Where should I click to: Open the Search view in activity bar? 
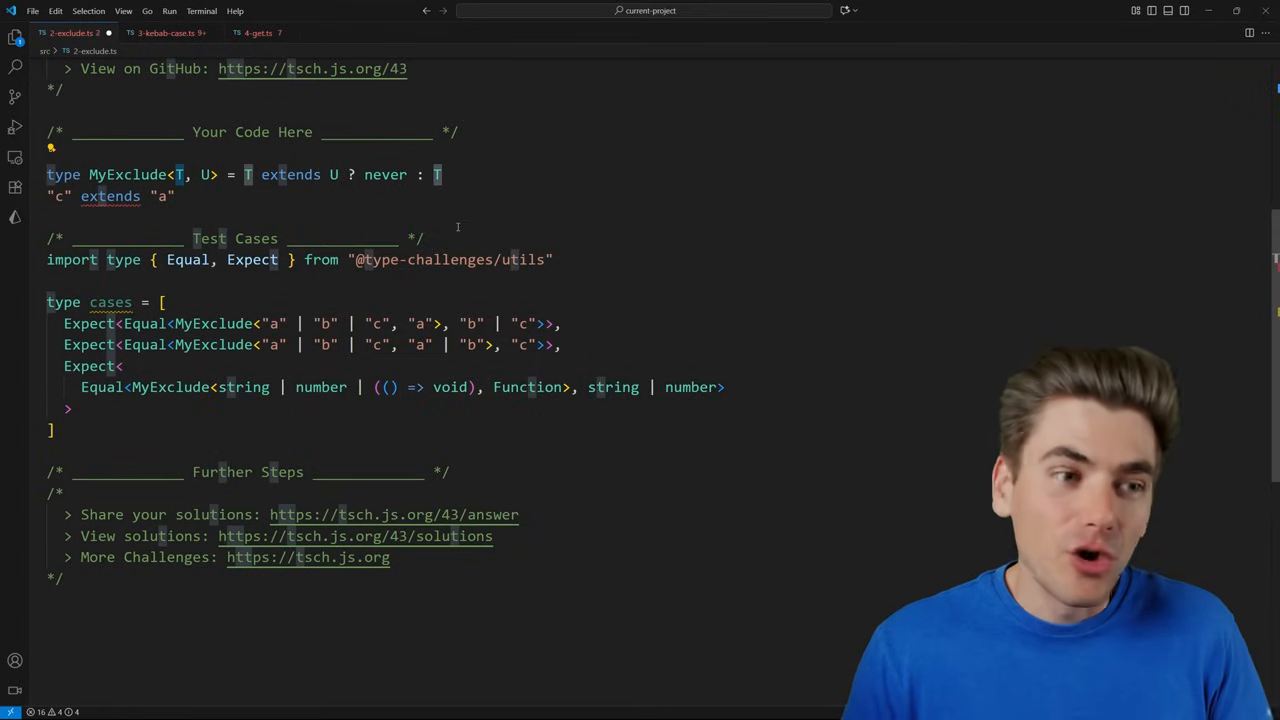(x=15, y=67)
